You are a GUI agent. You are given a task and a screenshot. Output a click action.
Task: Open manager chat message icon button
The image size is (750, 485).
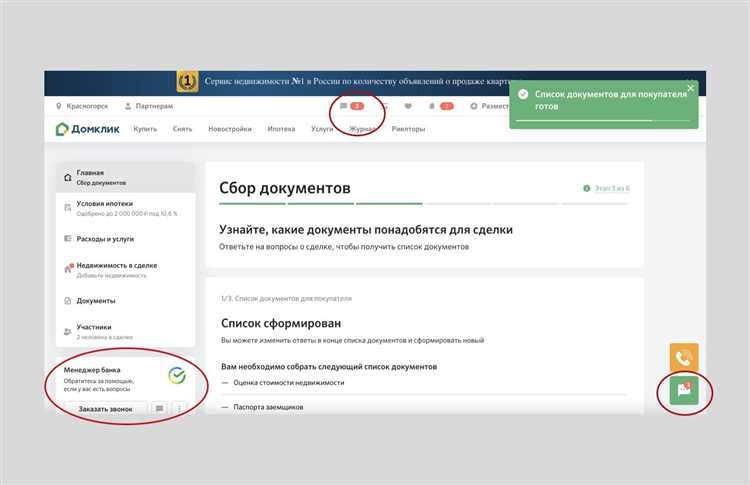(x=159, y=408)
